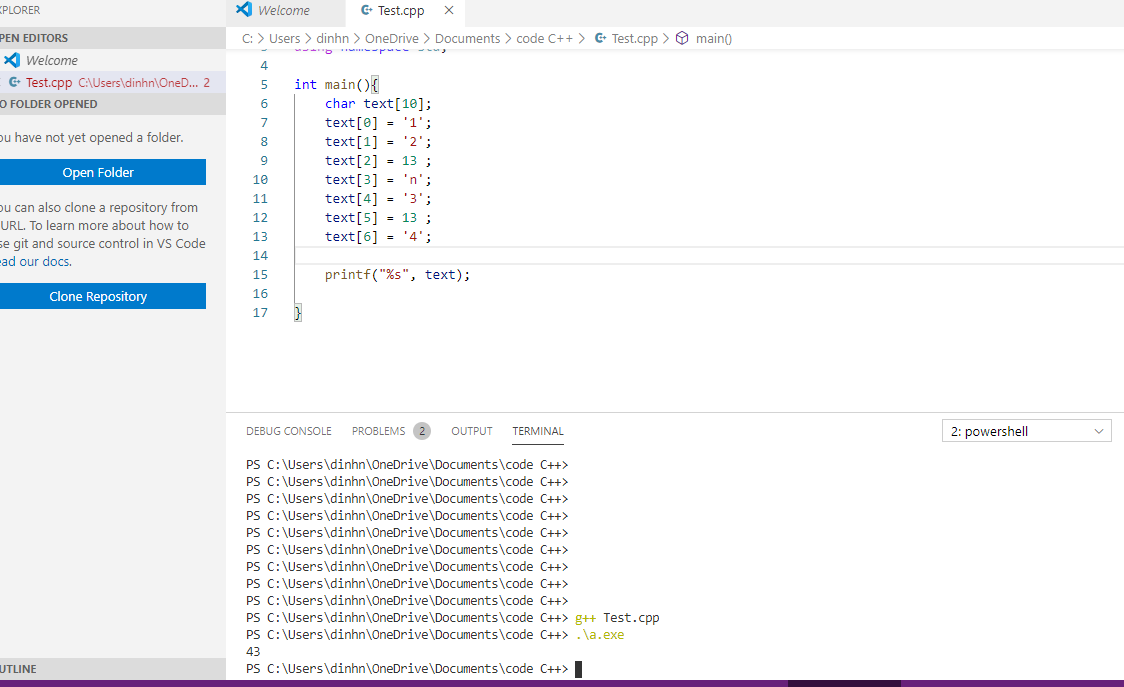Select the 'code C++' breadcrumb folder

click(x=544, y=38)
